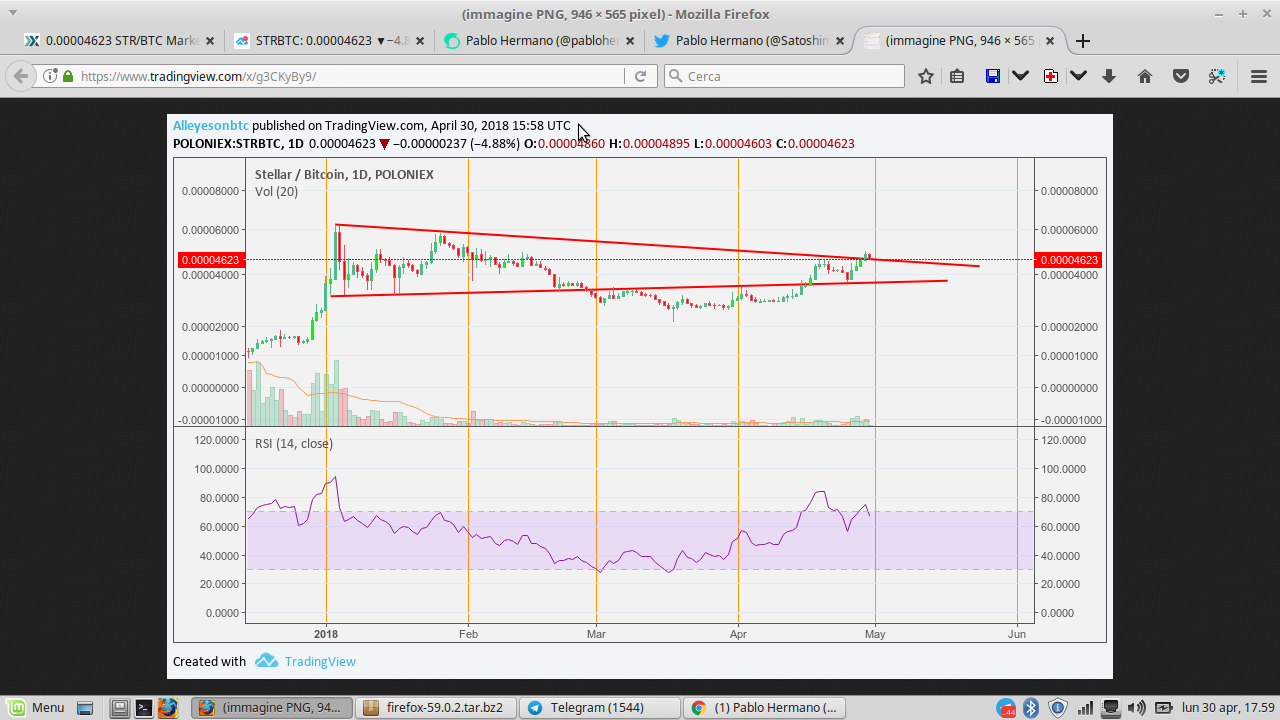Expand the dropdown next to red cross icon
Screen dimensions: 1280x720
(x=1078, y=76)
